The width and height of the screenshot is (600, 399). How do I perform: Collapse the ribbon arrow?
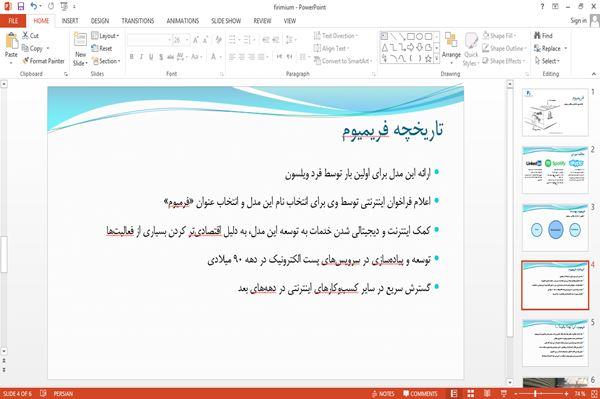click(594, 74)
